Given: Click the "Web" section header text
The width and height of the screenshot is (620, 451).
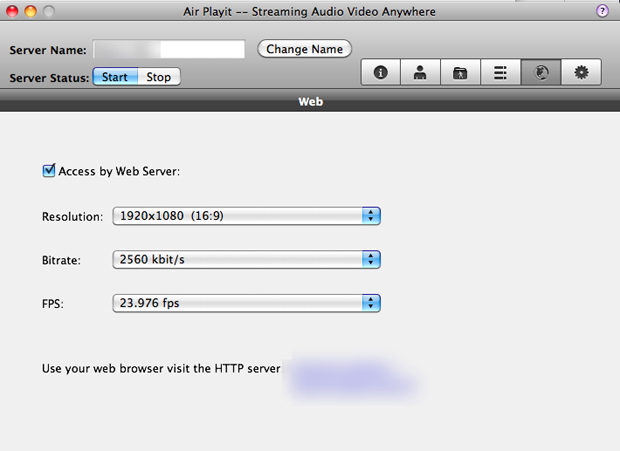Looking at the screenshot, I should click(x=310, y=102).
